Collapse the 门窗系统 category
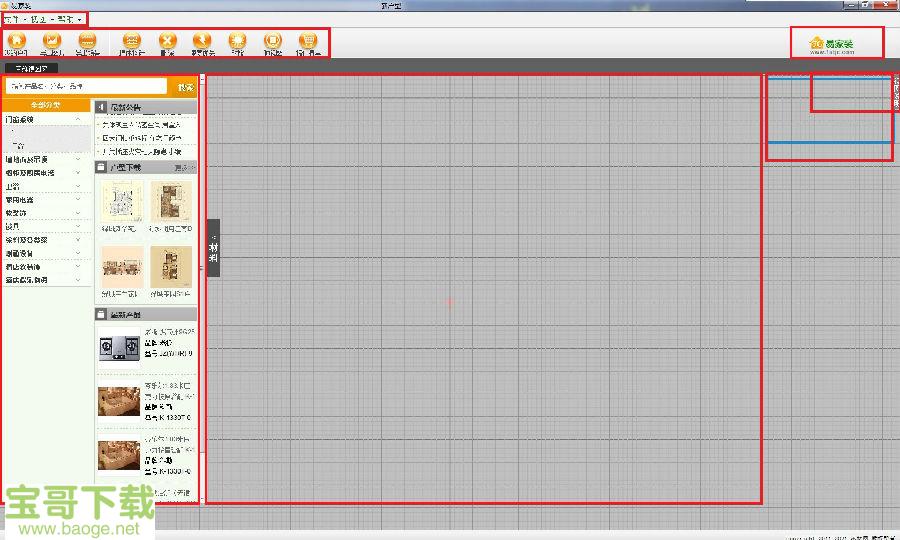 point(78,120)
